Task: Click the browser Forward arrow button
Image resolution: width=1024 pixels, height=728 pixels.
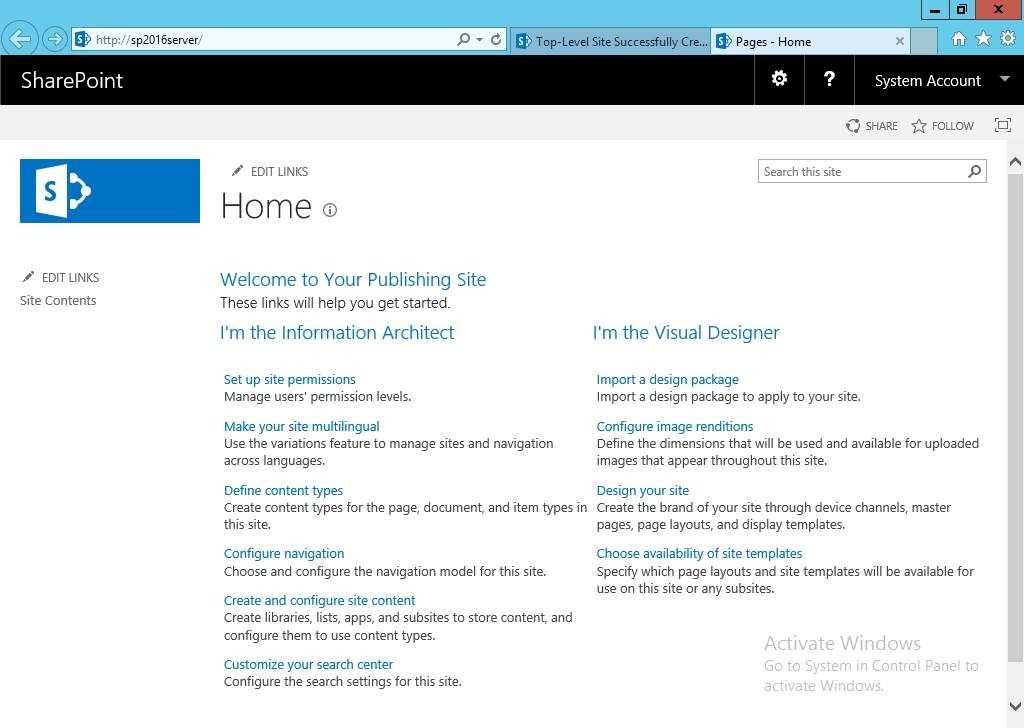Action: [x=55, y=39]
